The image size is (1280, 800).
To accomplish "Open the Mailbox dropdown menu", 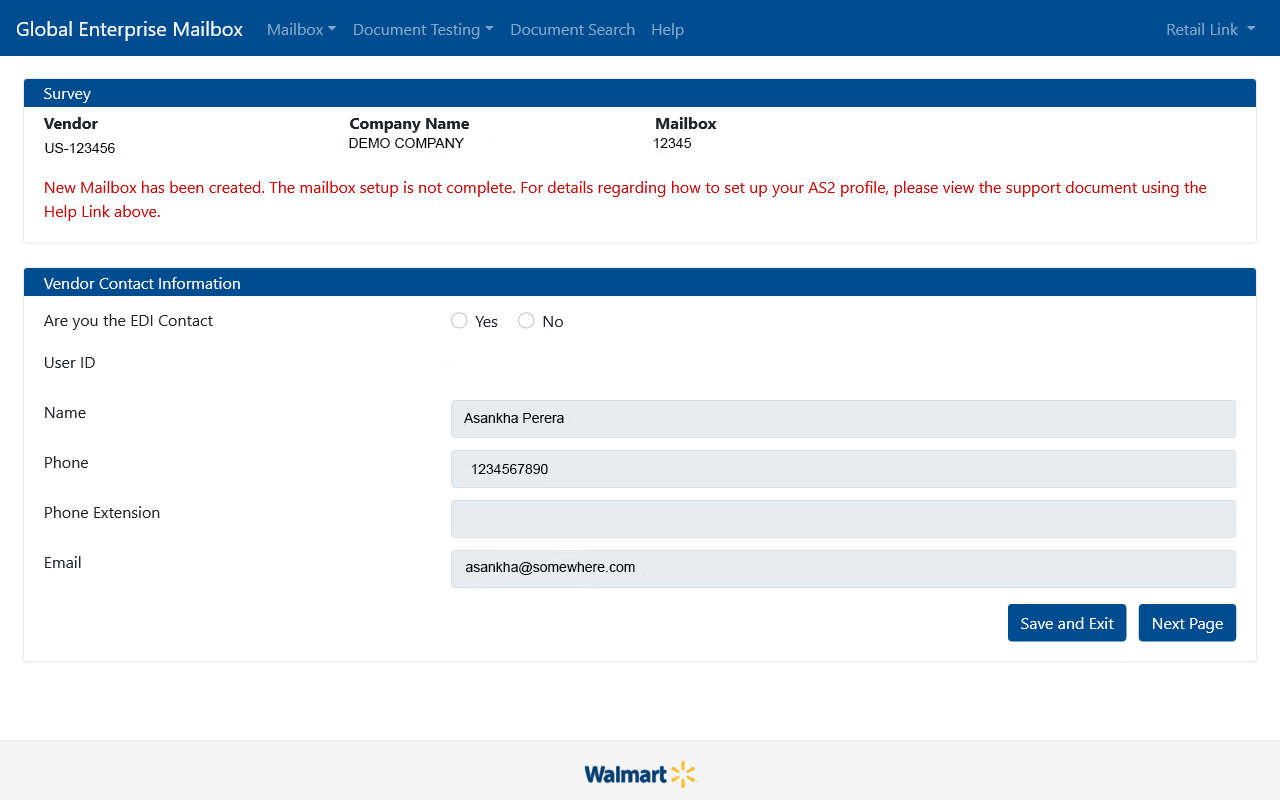I will [301, 29].
